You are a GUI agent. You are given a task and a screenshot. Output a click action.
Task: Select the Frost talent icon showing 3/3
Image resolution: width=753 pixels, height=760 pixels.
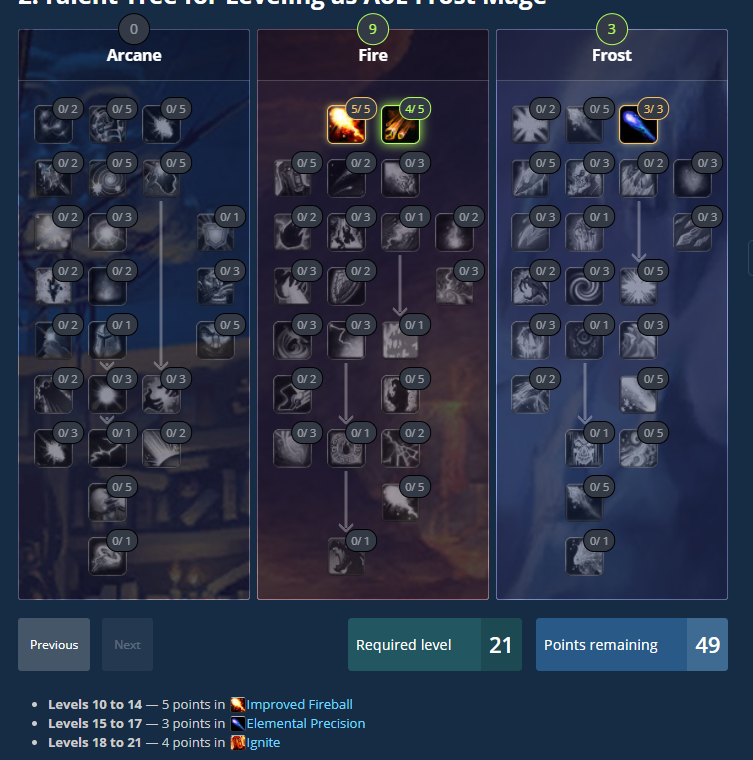click(x=638, y=125)
